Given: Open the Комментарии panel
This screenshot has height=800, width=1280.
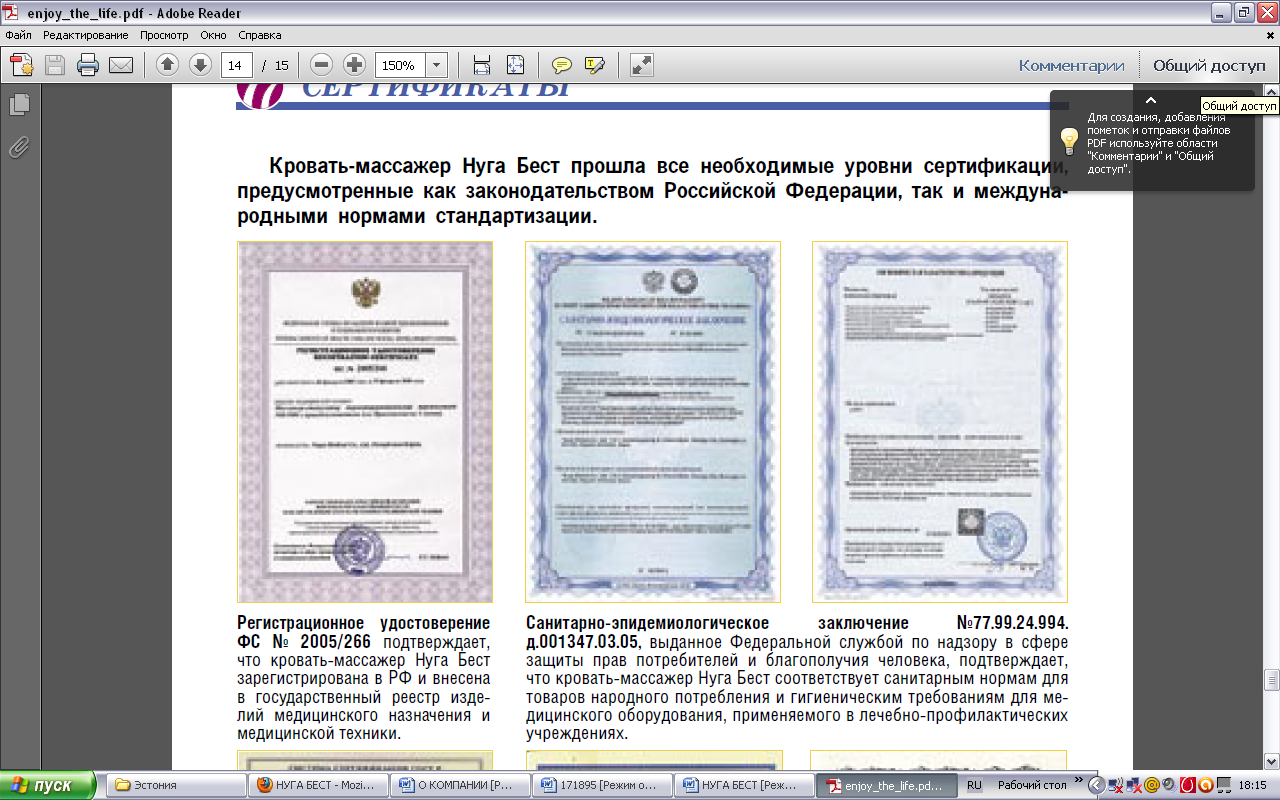Looking at the screenshot, I should (1072, 65).
